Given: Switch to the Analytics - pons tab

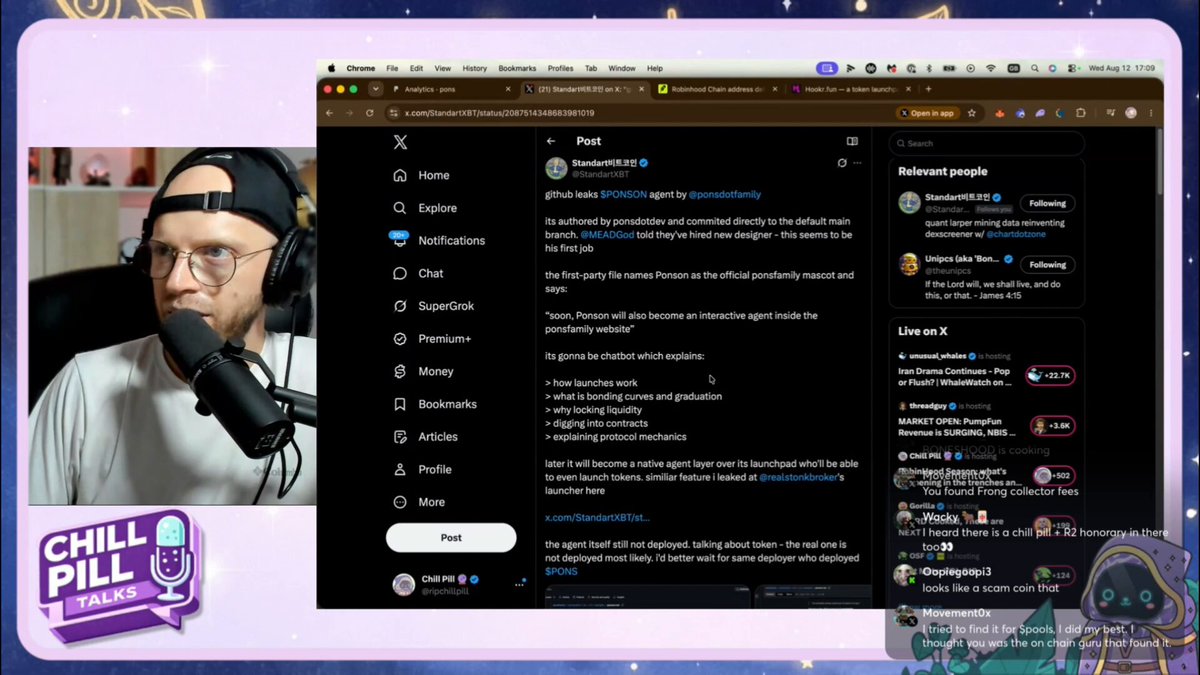Looking at the screenshot, I should [x=453, y=89].
